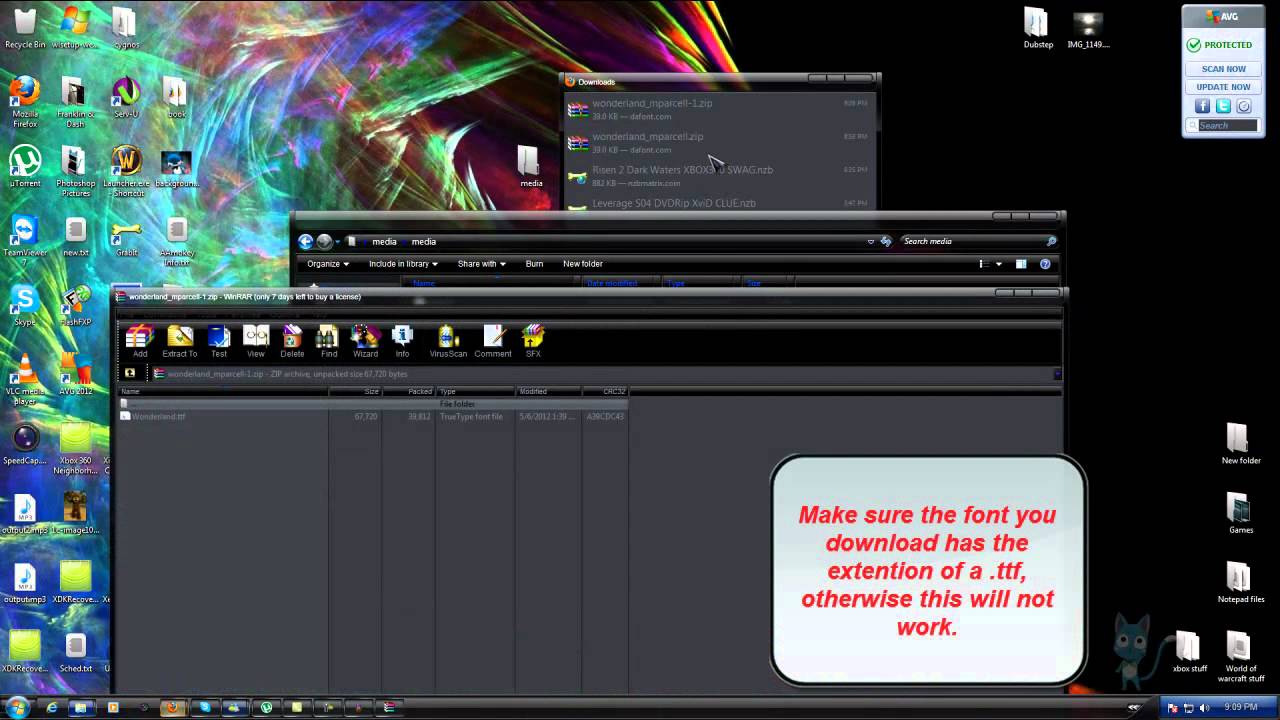Open Include in library dropdown in Explorer

pyautogui.click(x=403, y=264)
